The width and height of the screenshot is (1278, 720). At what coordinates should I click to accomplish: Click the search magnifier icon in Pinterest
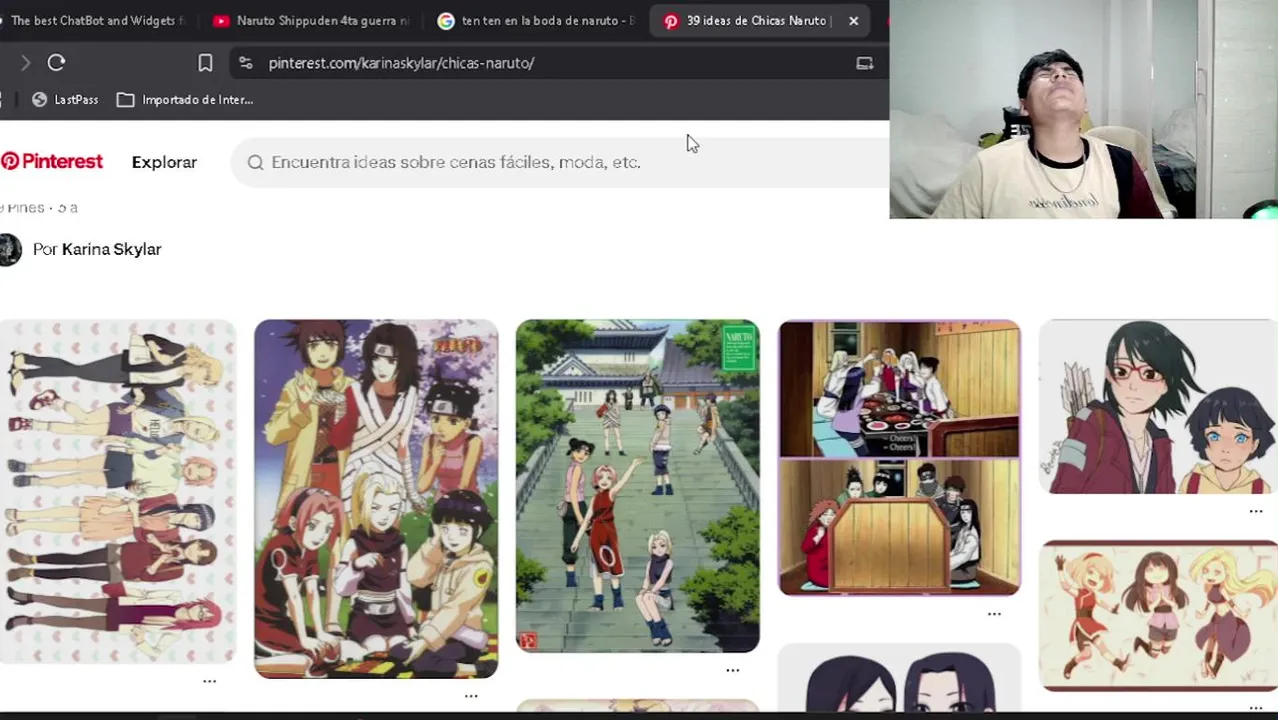[x=255, y=162]
